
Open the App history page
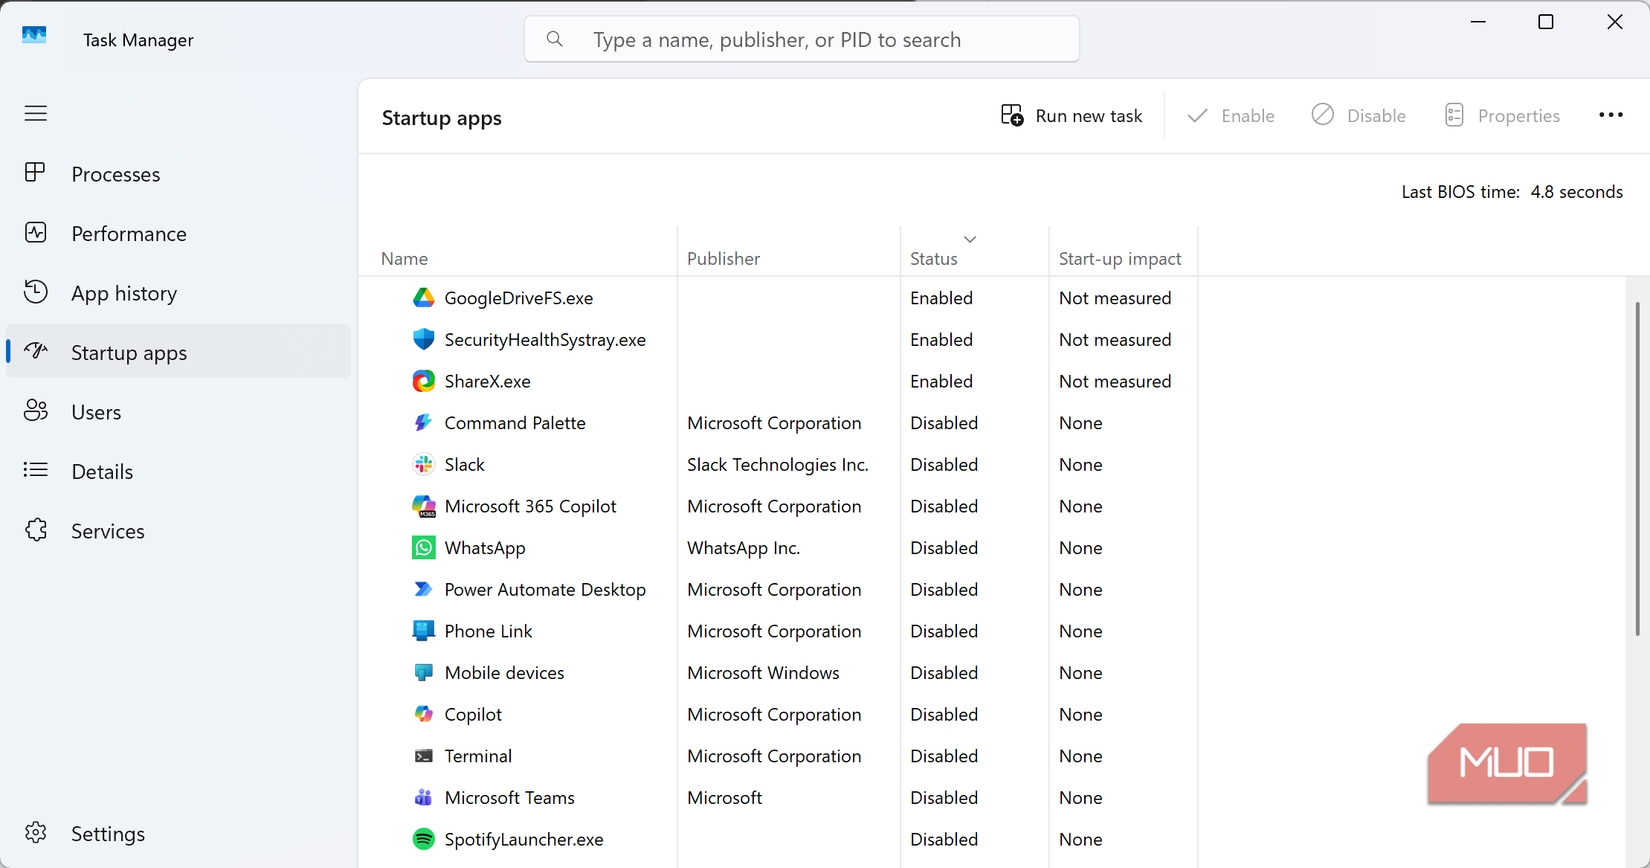[179, 293]
